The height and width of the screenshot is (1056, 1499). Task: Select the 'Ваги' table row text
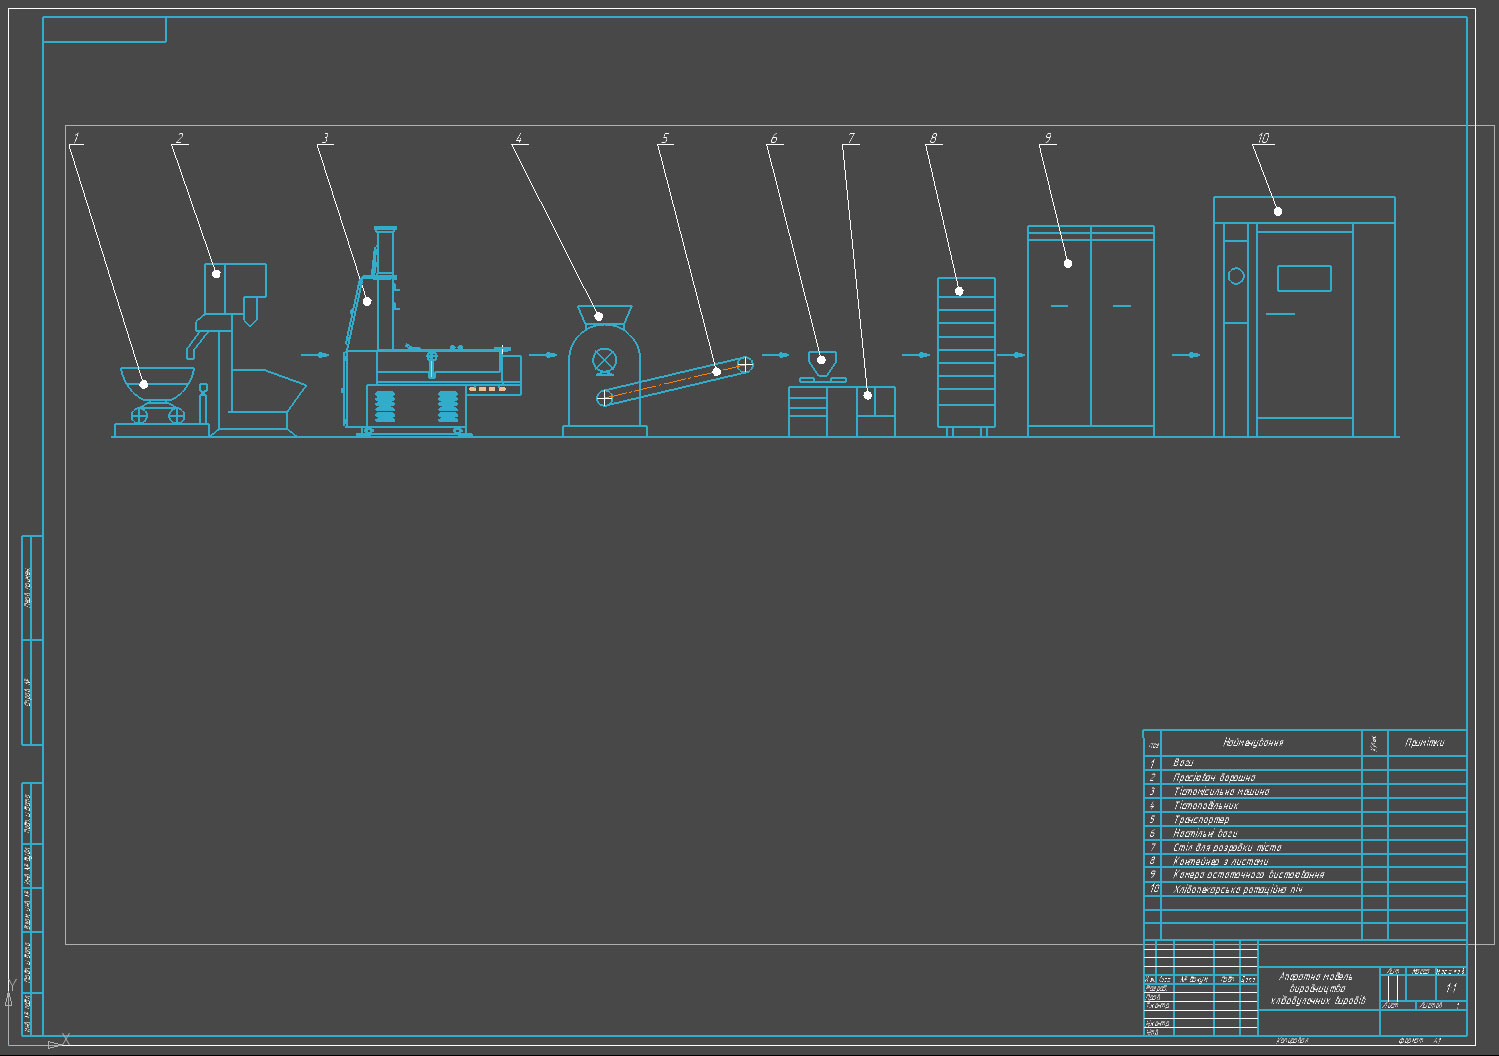[1184, 763]
